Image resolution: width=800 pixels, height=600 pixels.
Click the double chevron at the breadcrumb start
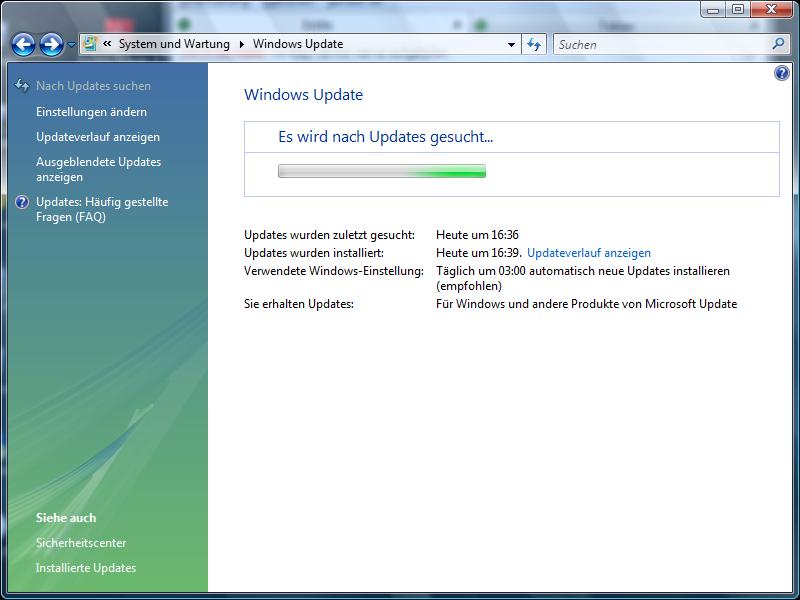(107, 44)
